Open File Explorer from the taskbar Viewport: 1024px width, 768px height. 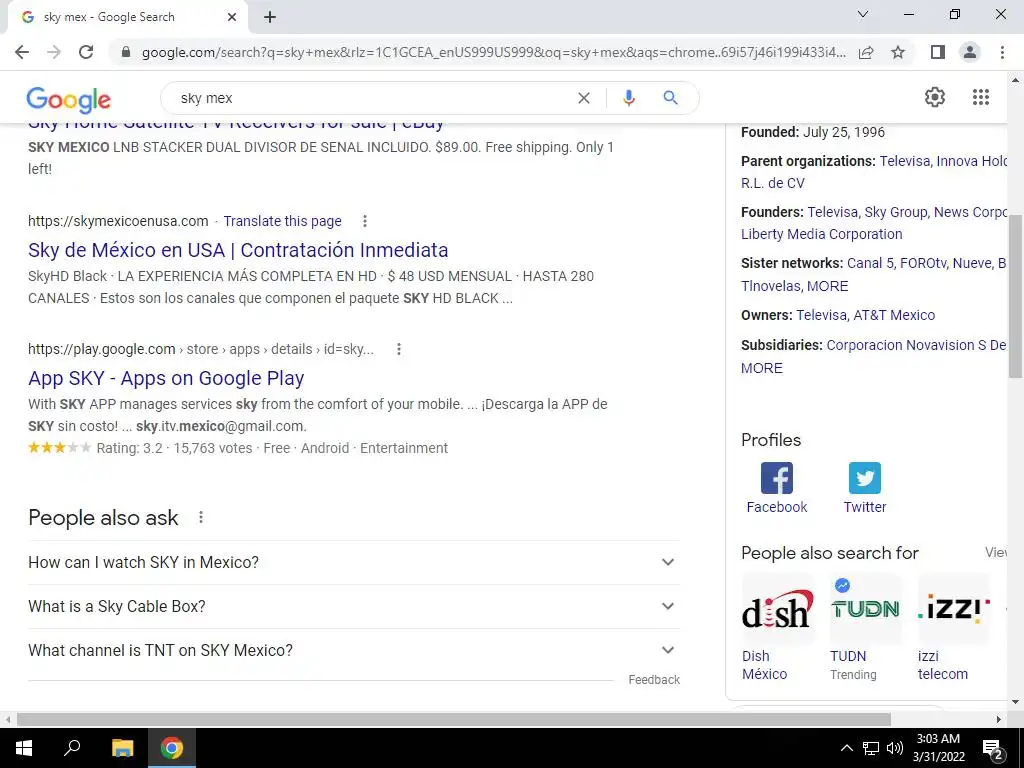pos(122,748)
